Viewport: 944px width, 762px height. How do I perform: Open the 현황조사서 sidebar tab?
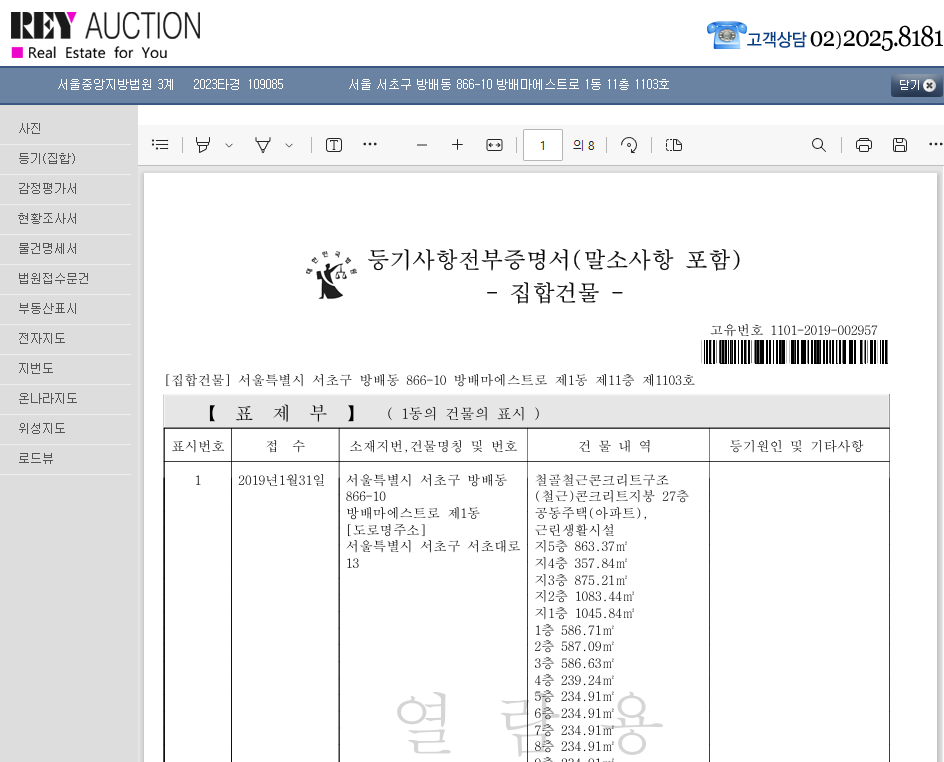click(66, 218)
